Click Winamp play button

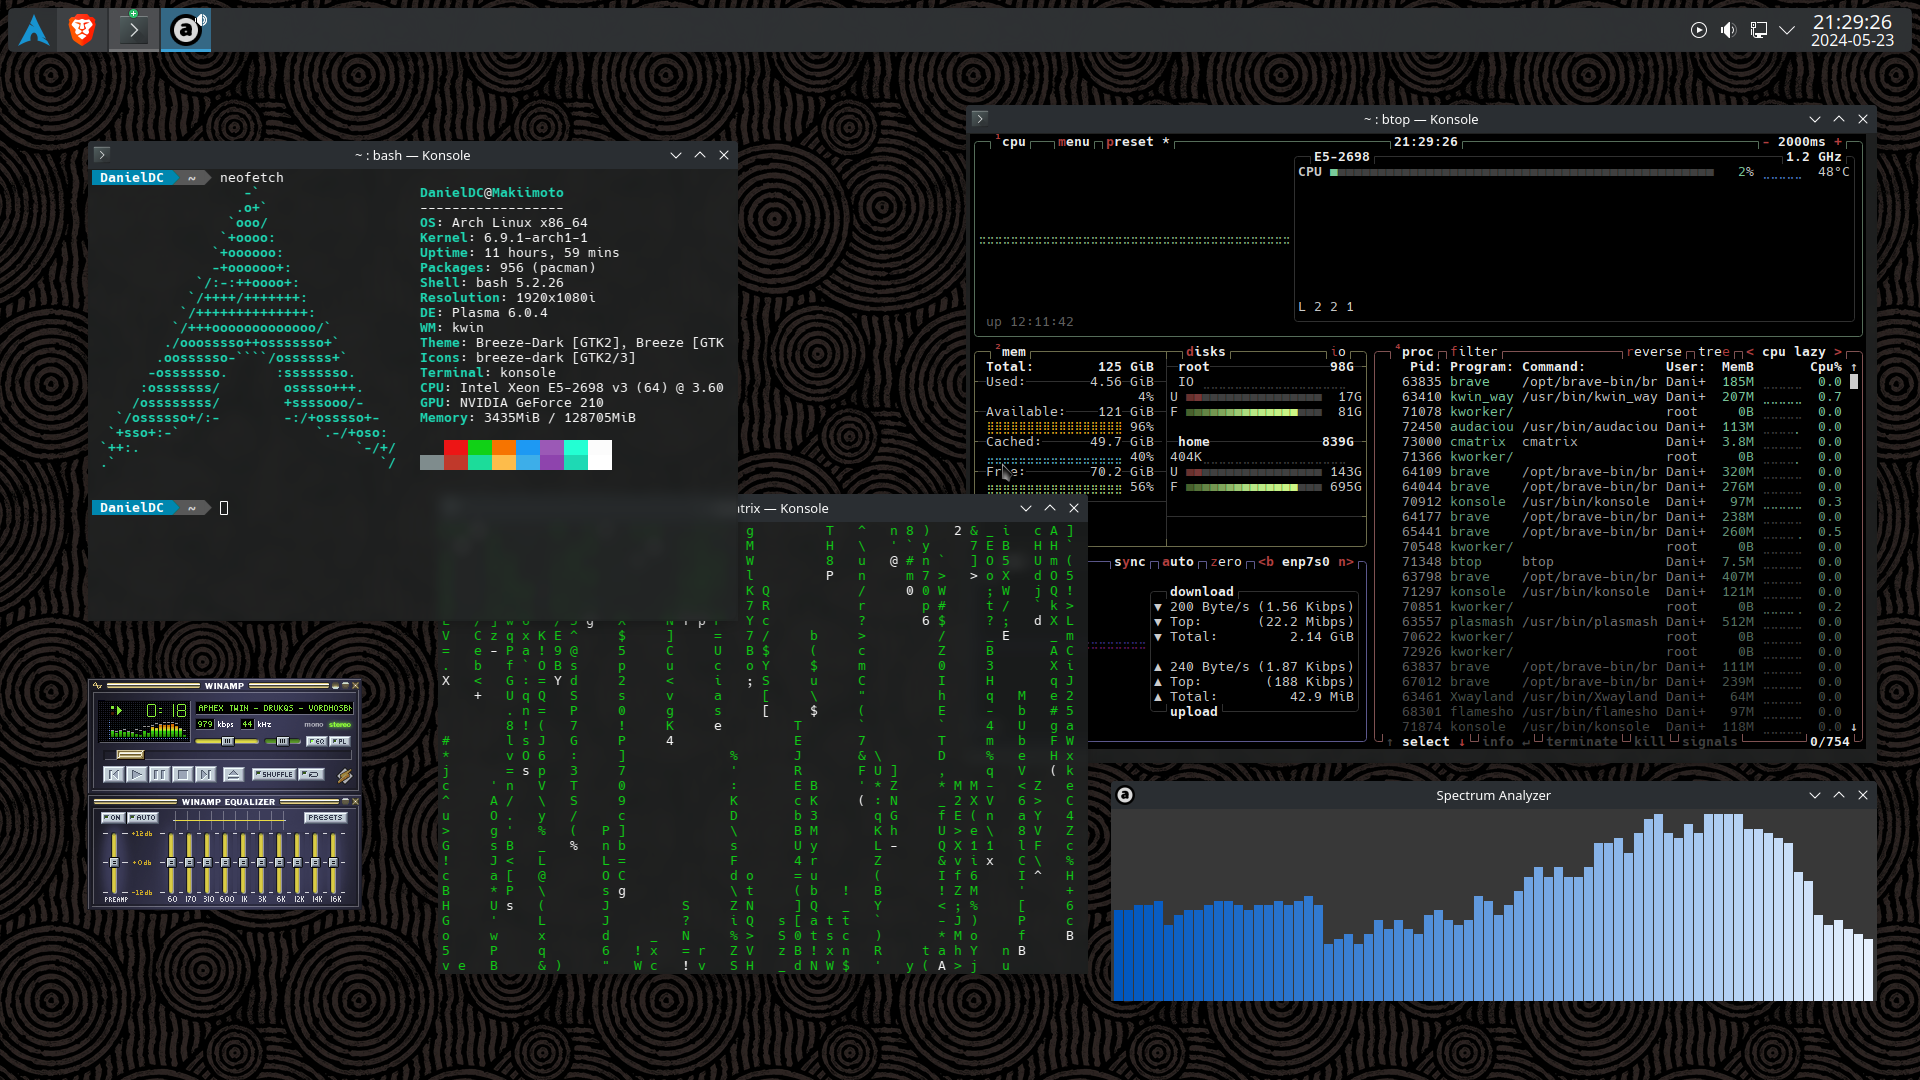137,774
